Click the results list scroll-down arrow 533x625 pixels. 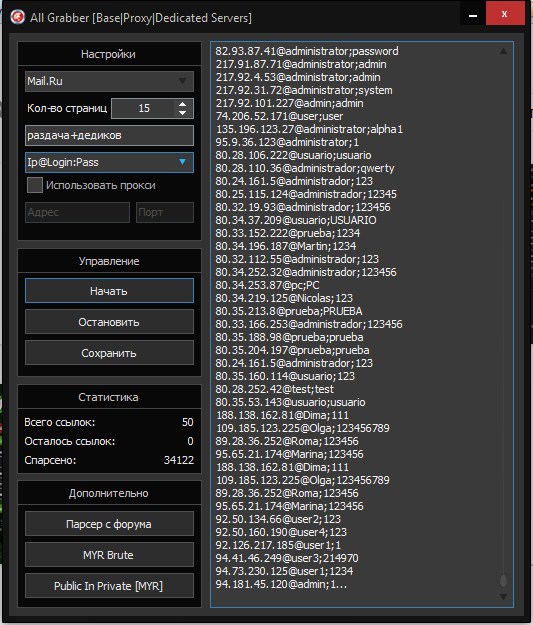[503, 597]
